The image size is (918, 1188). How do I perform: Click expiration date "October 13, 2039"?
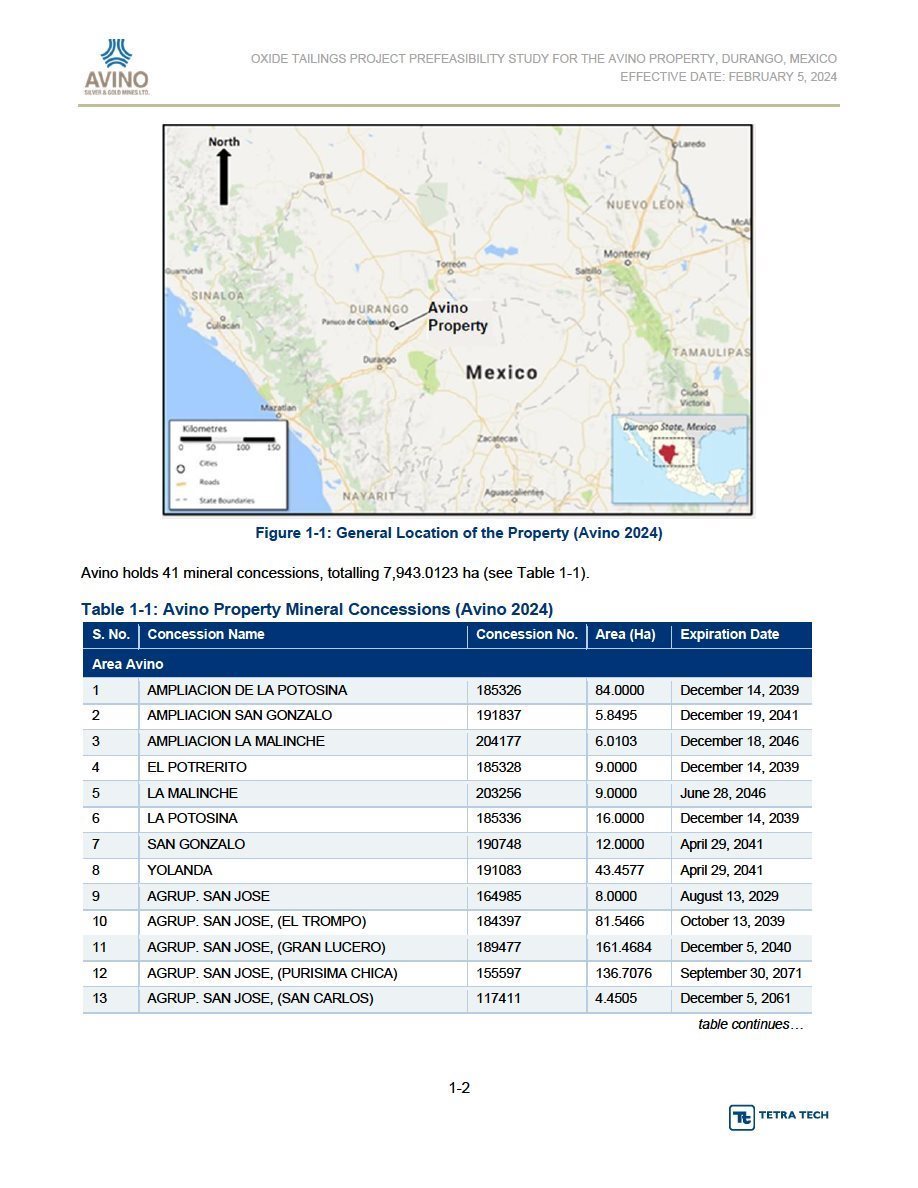(732, 921)
